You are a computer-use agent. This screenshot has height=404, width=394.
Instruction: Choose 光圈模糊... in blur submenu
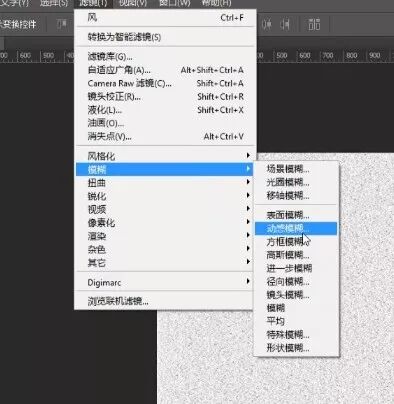coord(296,182)
